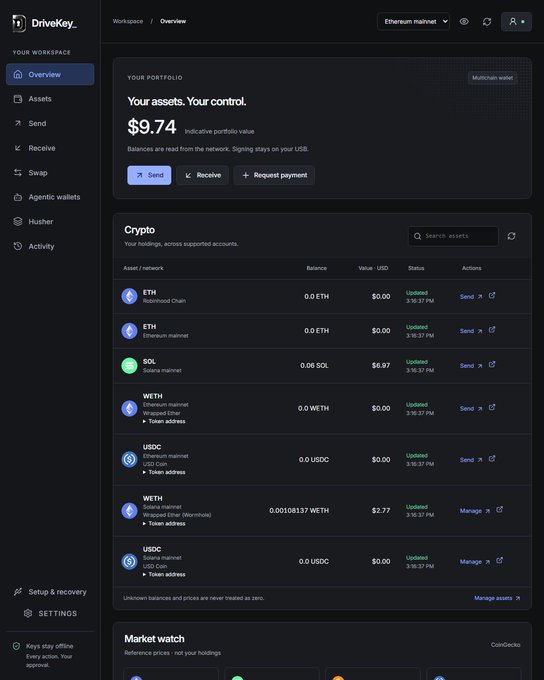Viewport: 544px width, 680px height.
Task: Click Send for WETH on Ethereum mainnet
Action: pos(471,409)
